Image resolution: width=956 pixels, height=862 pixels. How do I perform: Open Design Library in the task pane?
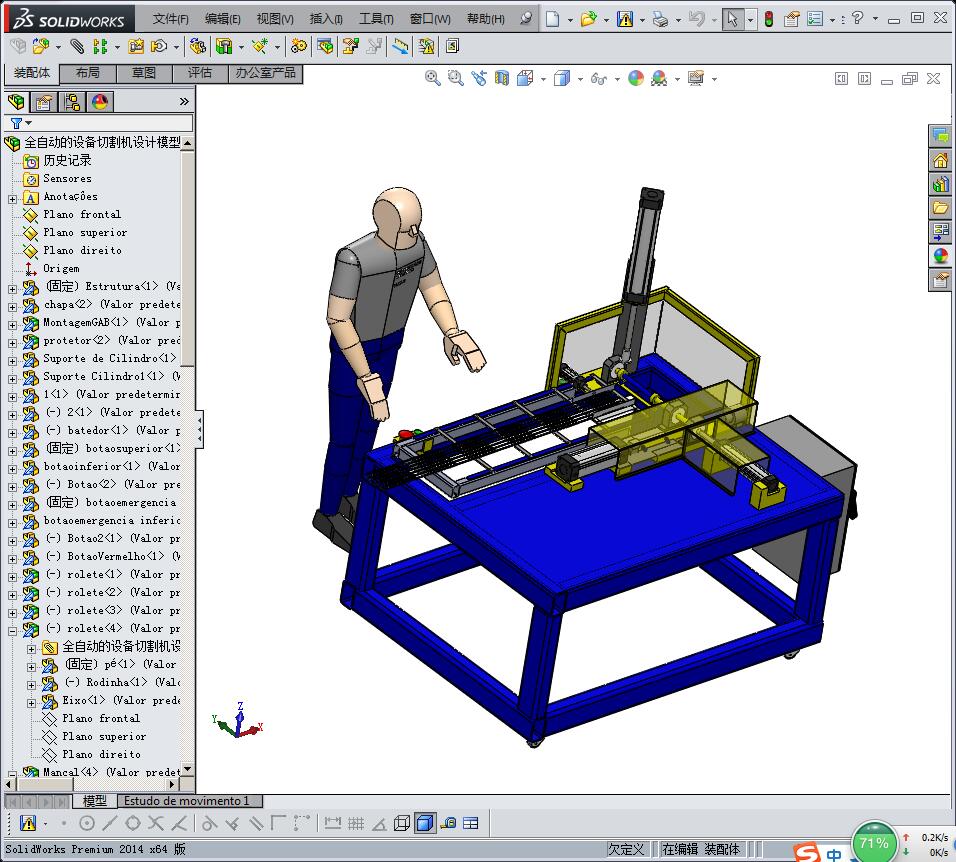pos(940,184)
